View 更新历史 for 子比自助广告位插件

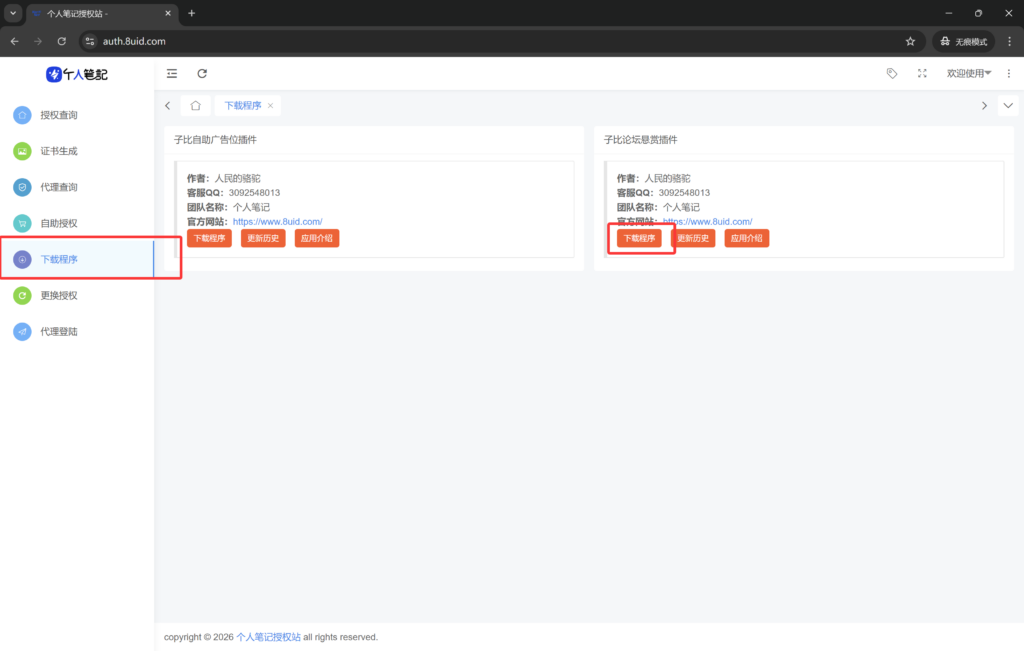[263, 238]
